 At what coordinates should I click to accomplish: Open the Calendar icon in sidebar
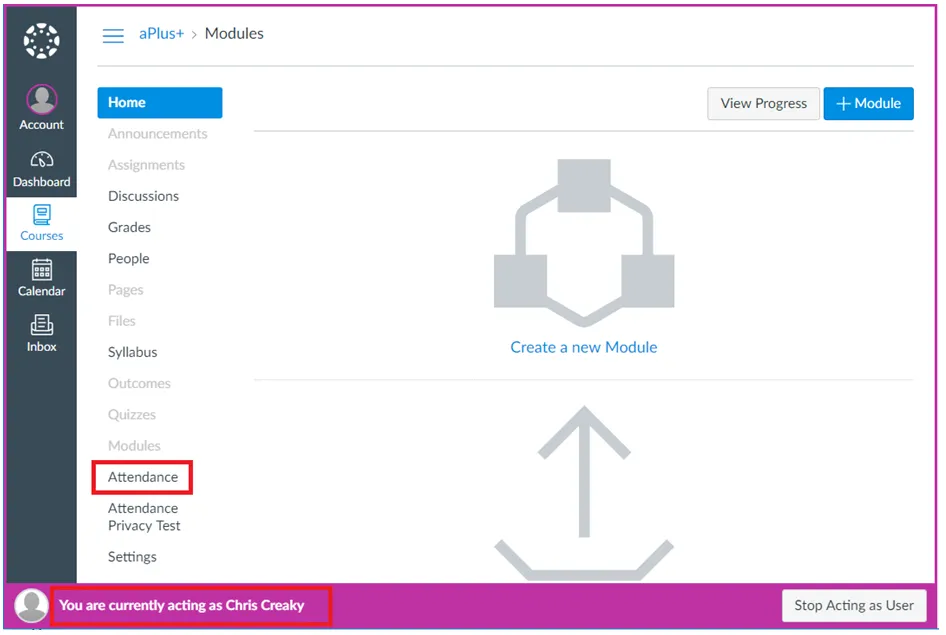[x=42, y=270]
